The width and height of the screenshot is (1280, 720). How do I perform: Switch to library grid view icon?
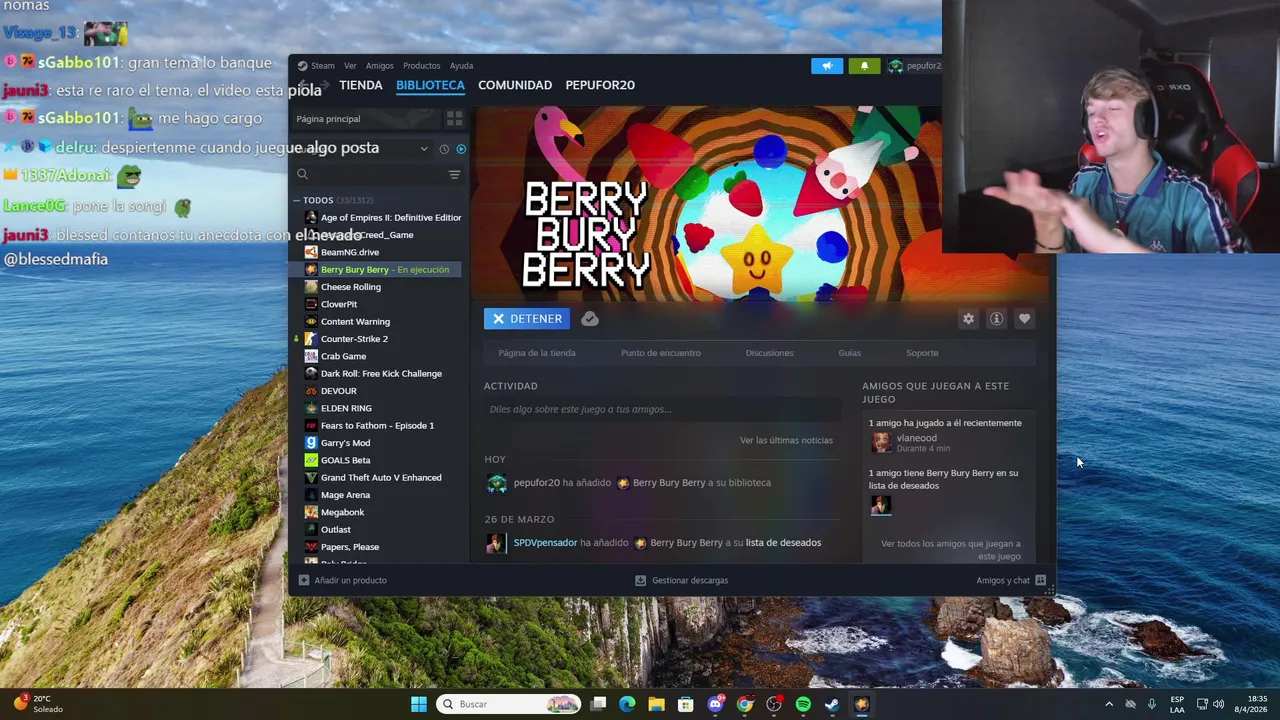[x=454, y=118]
